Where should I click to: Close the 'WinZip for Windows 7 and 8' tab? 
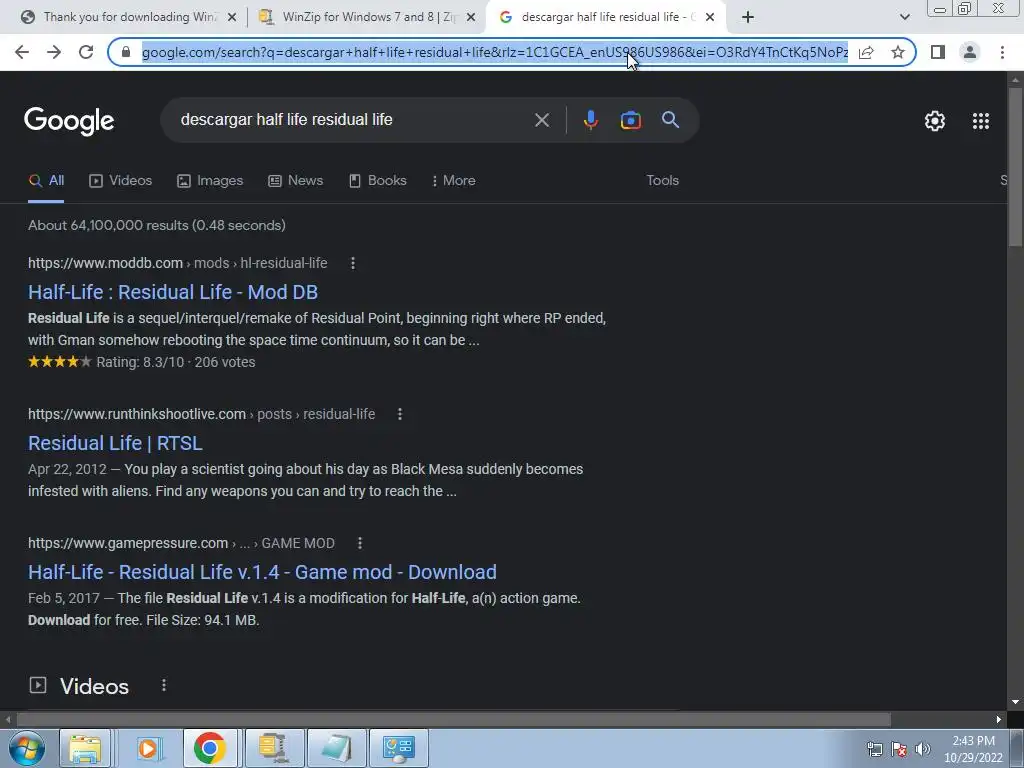point(471,17)
